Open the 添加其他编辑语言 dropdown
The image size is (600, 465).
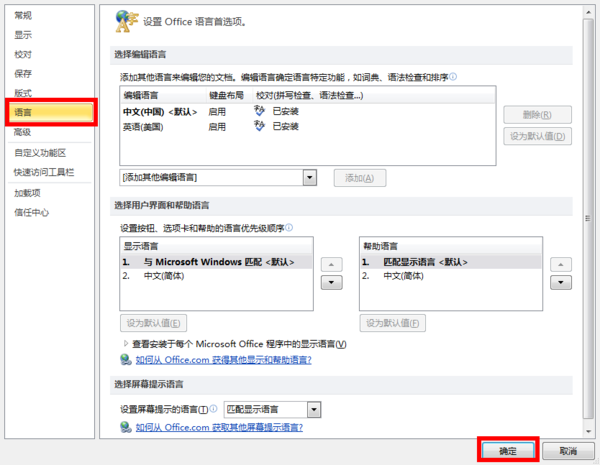coord(310,178)
